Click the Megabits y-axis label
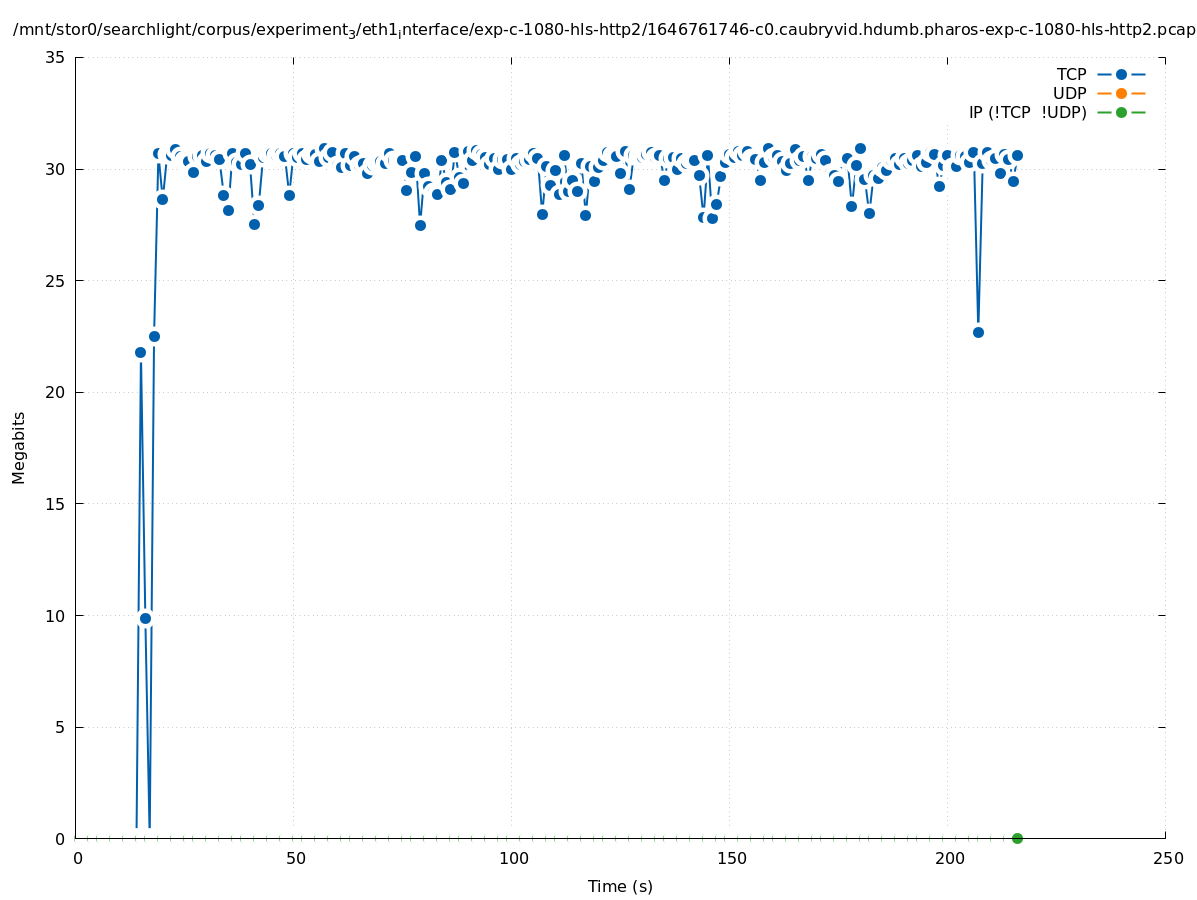This screenshot has height=900, width=1197. pyautogui.click(x=19, y=447)
